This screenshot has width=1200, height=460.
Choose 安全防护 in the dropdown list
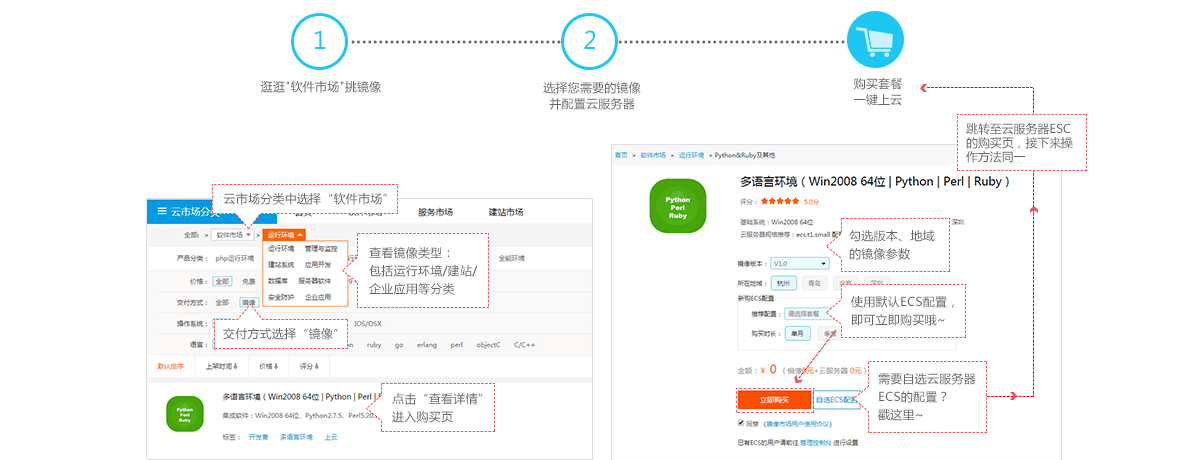(281, 297)
